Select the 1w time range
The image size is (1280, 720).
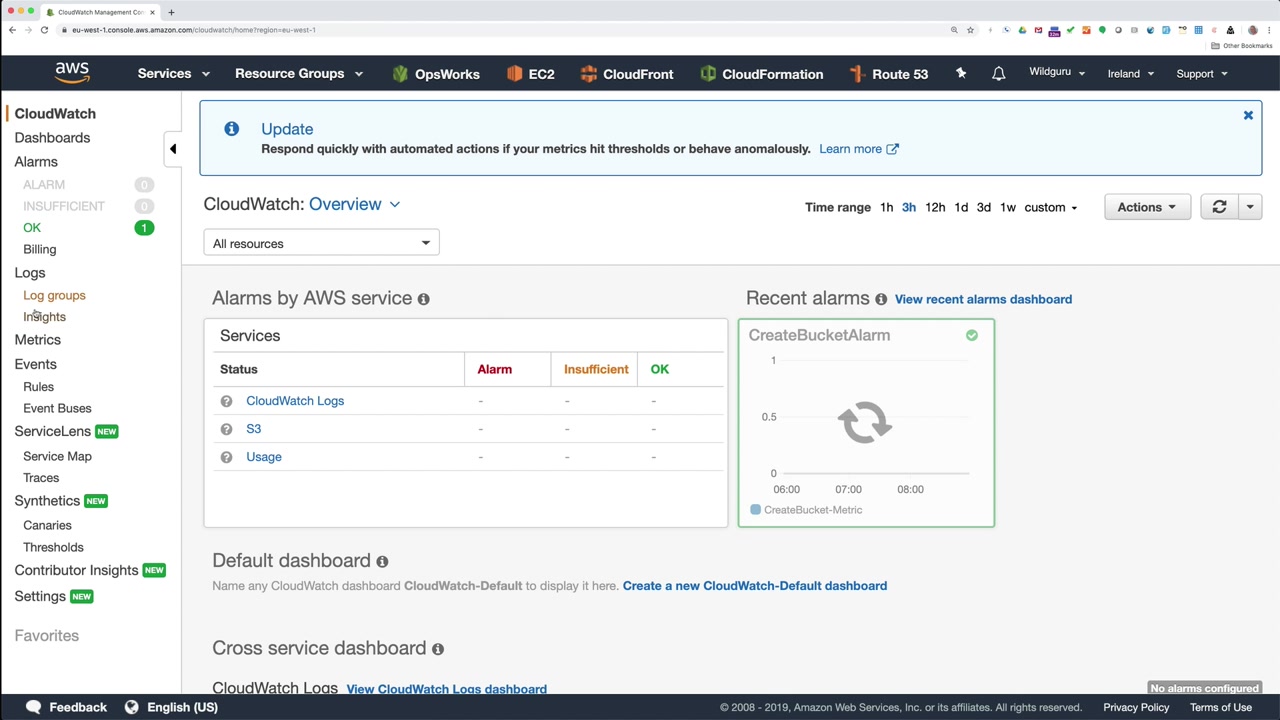click(x=1008, y=207)
